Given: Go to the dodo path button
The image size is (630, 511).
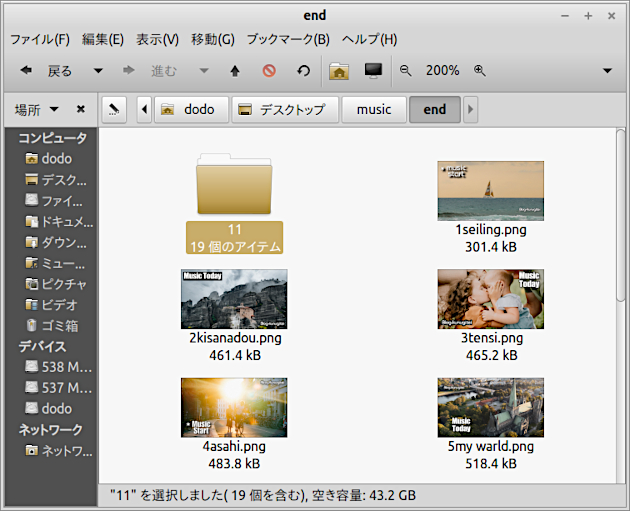Looking at the screenshot, I should click(191, 109).
